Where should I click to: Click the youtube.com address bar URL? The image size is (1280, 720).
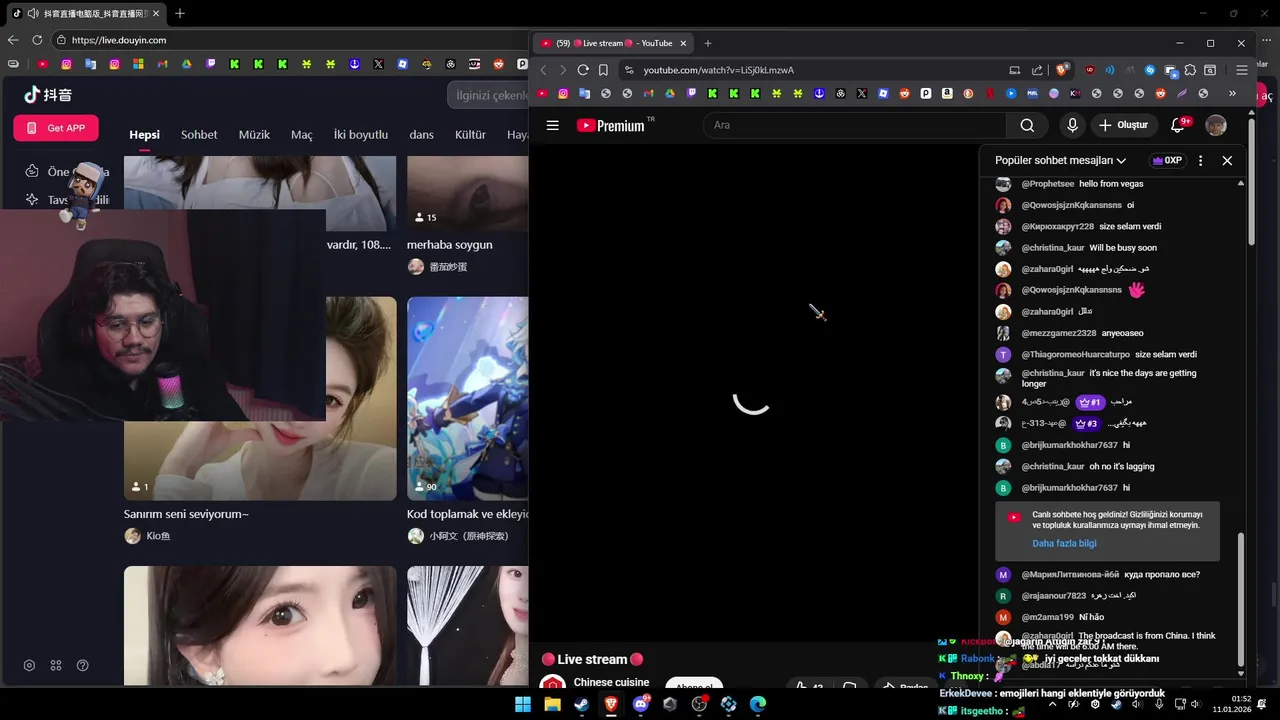pyautogui.click(x=718, y=70)
